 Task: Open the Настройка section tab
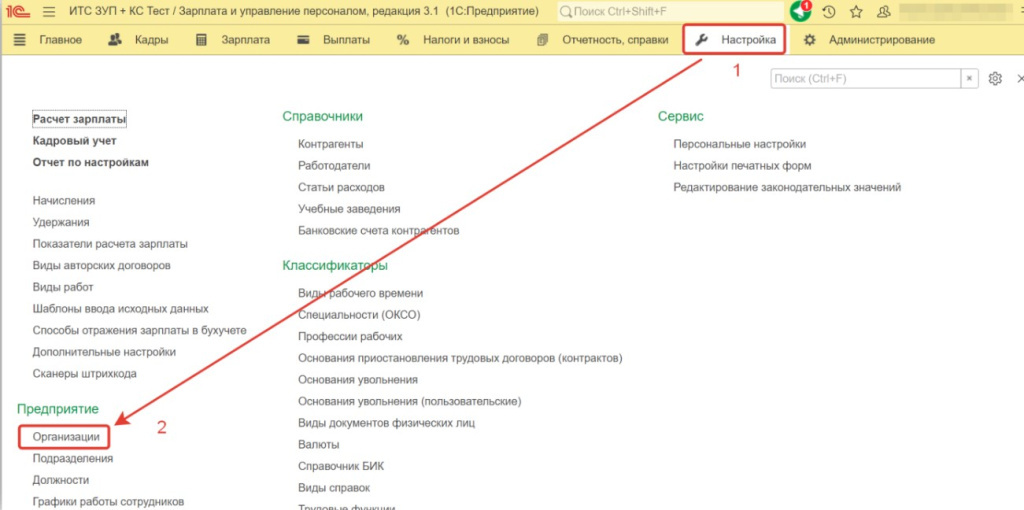[x=736, y=40]
